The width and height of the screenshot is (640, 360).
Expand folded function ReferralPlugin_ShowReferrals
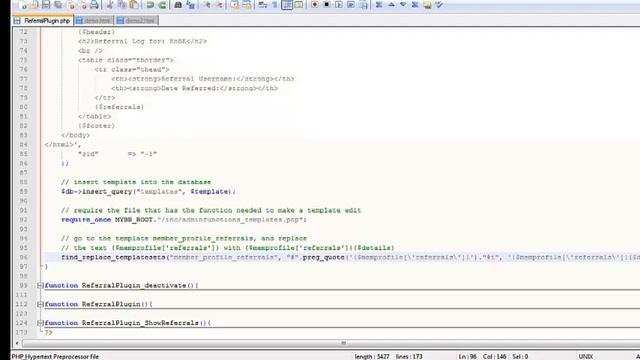[40, 323]
